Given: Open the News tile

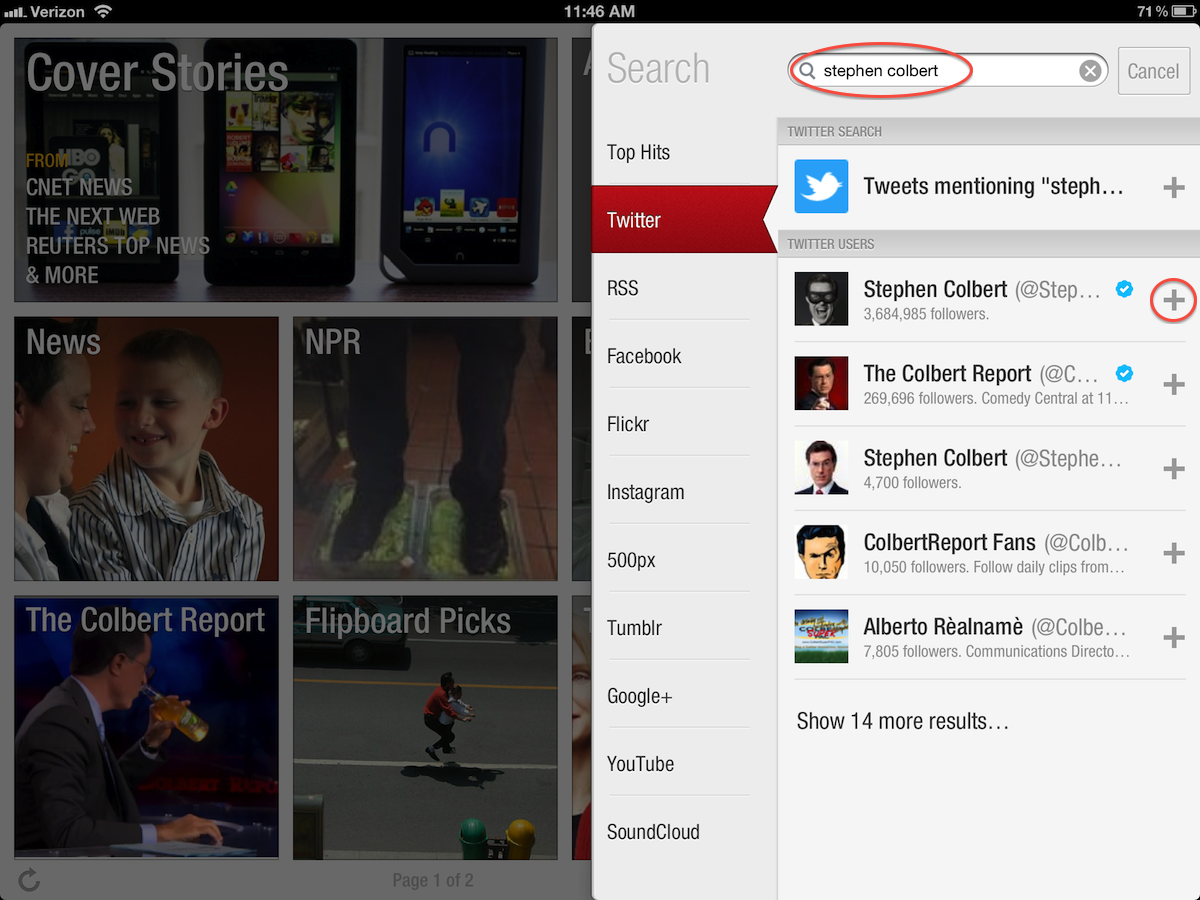Looking at the screenshot, I should (146, 449).
